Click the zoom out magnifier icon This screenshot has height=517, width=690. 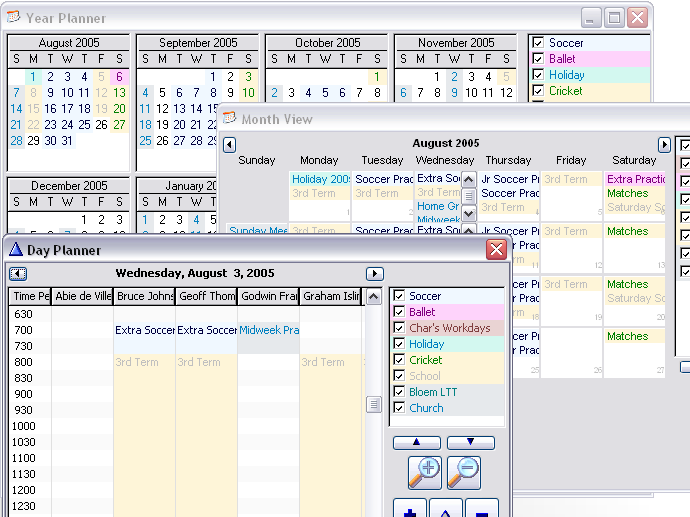(x=464, y=472)
